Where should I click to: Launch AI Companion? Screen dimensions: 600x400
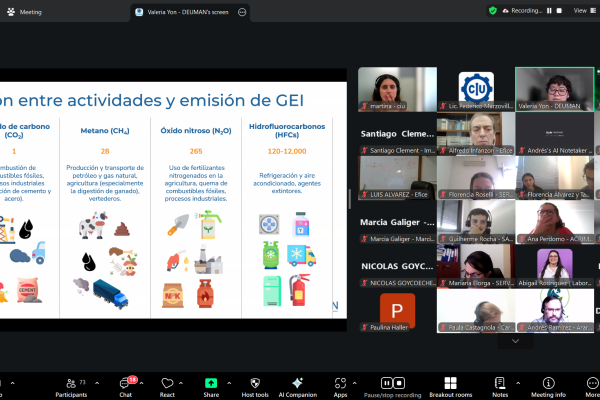tap(297, 388)
